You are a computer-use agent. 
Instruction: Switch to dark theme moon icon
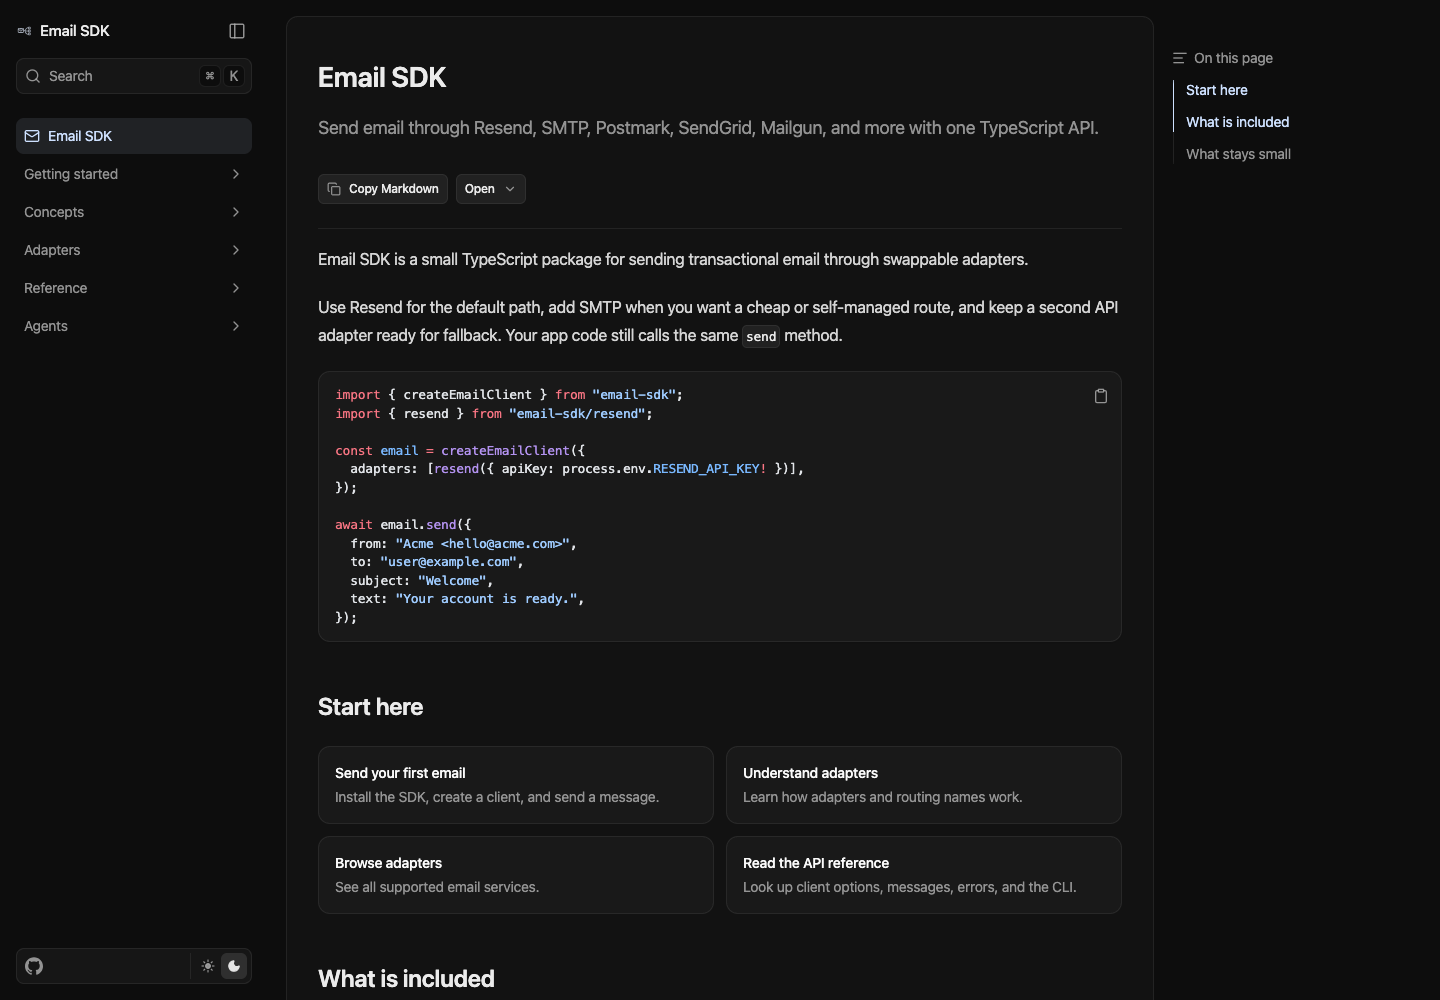[x=234, y=966]
